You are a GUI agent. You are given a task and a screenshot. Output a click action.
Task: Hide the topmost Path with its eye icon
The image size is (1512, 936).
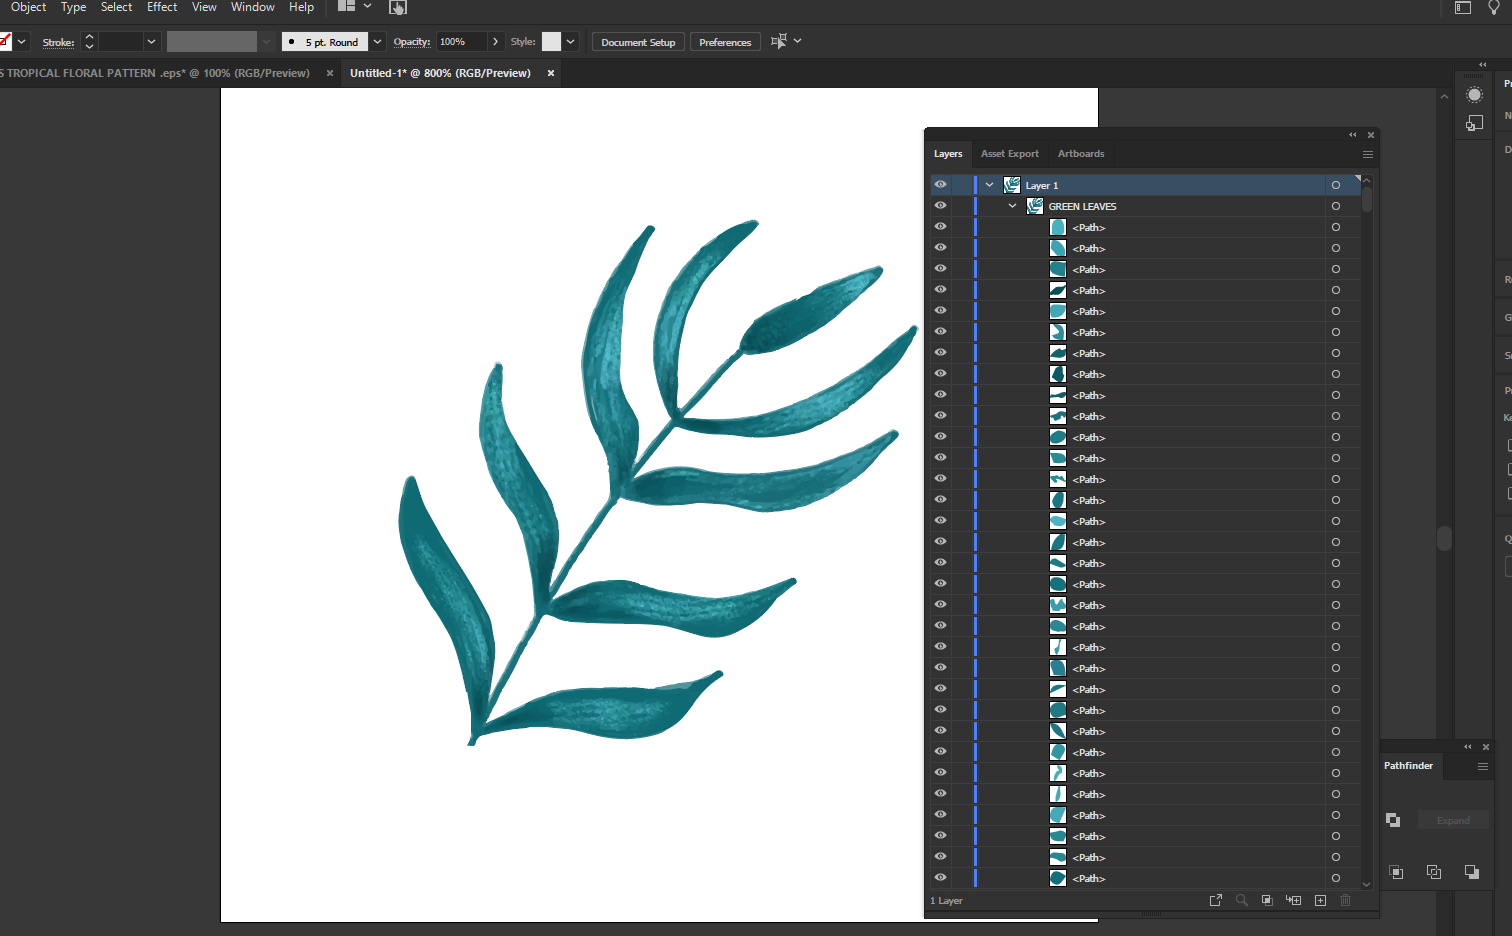pyautogui.click(x=940, y=226)
